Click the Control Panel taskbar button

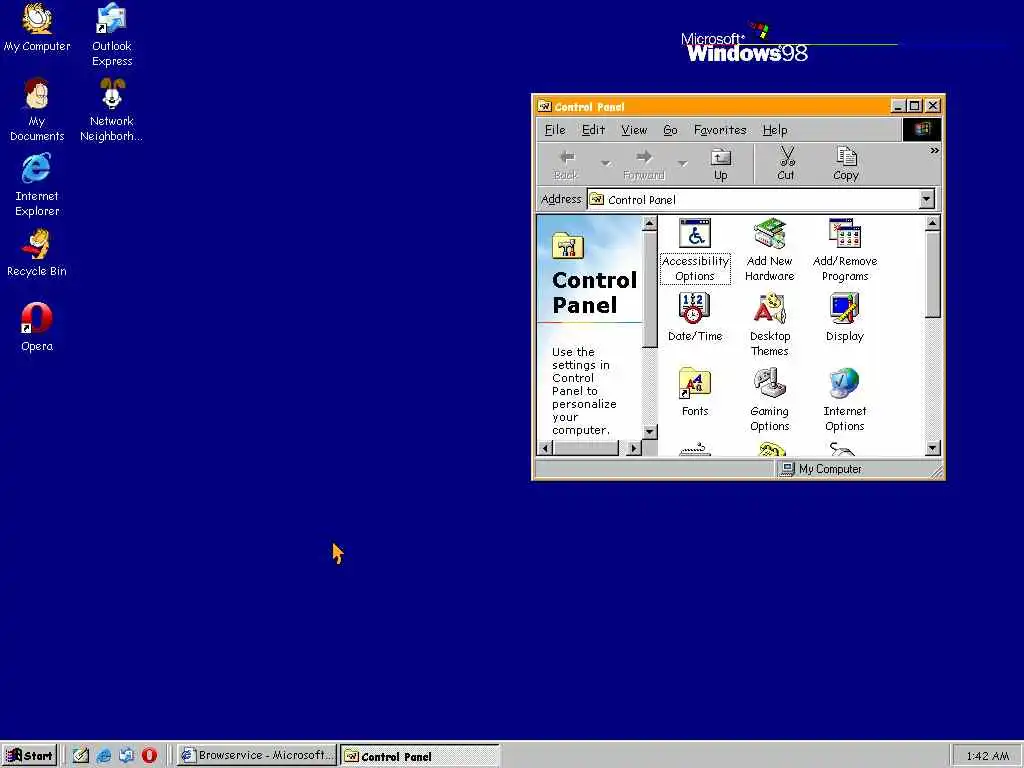click(420, 756)
